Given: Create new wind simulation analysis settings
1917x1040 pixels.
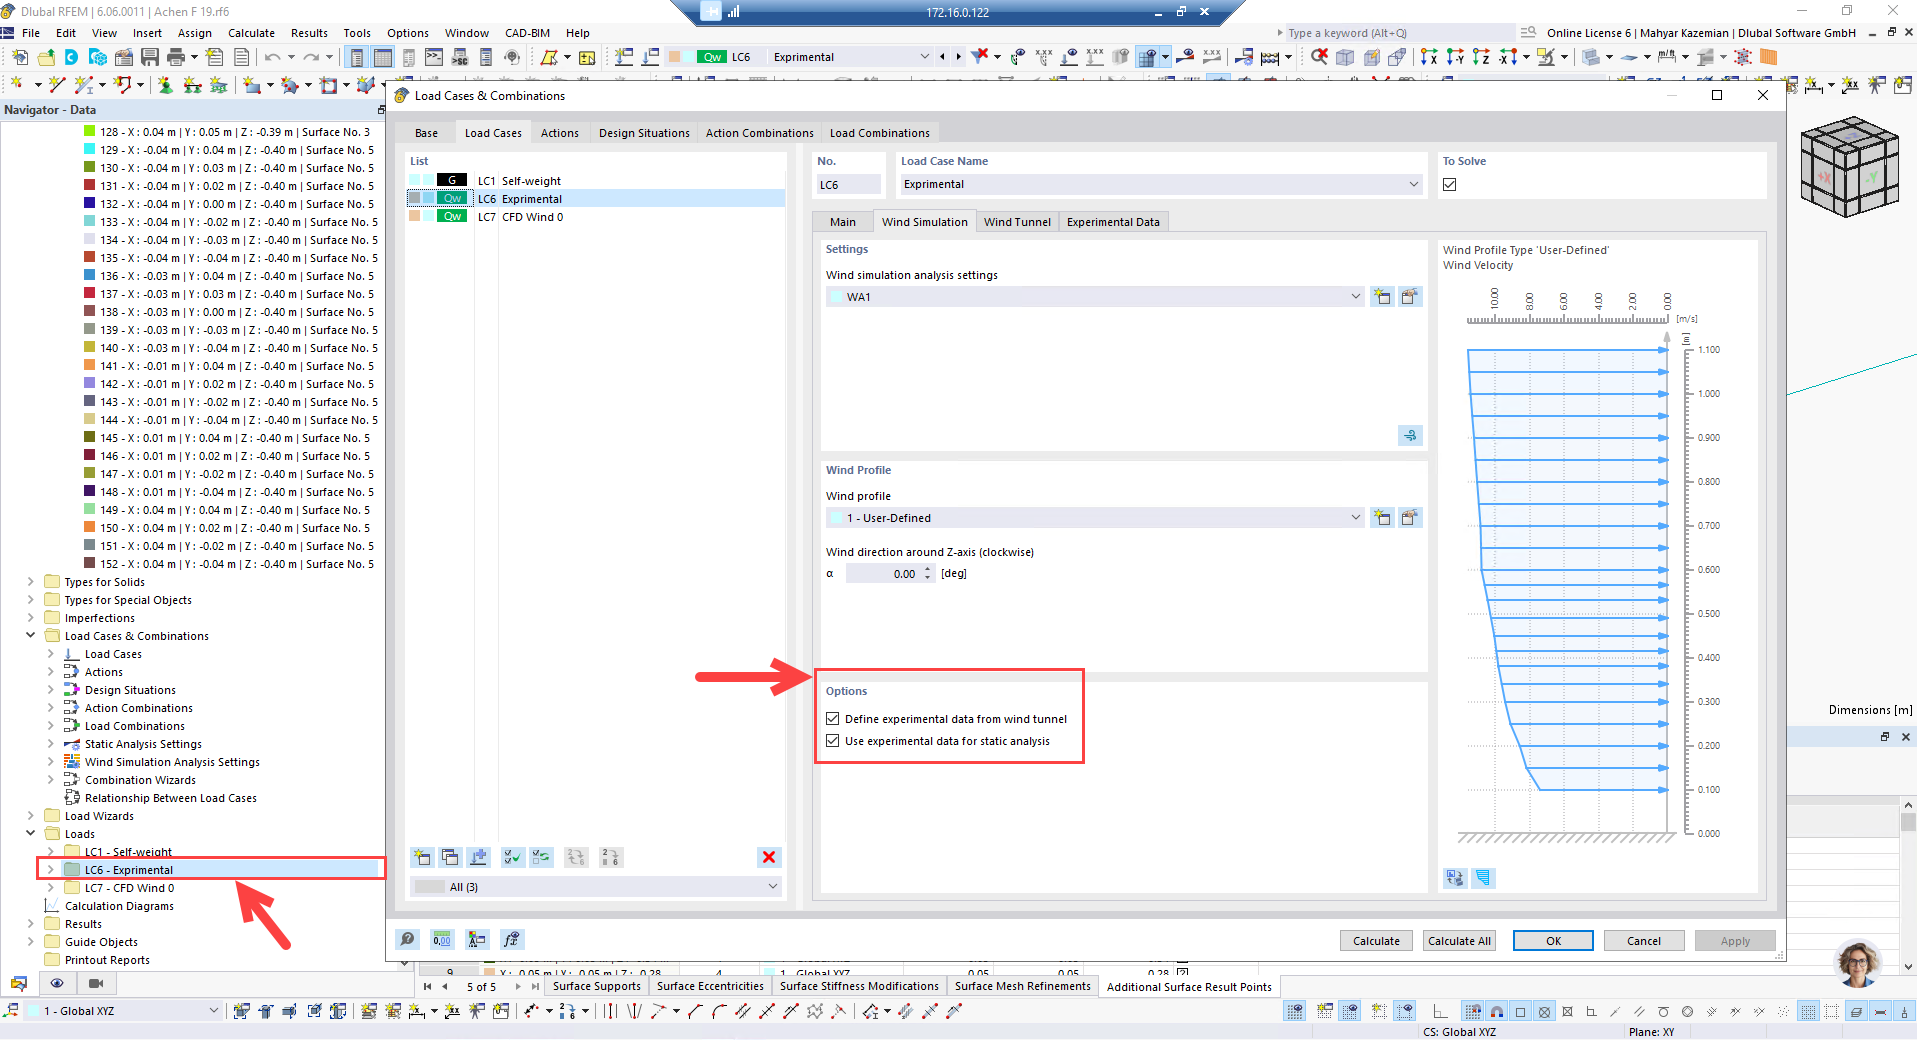Looking at the screenshot, I should coord(1382,297).
